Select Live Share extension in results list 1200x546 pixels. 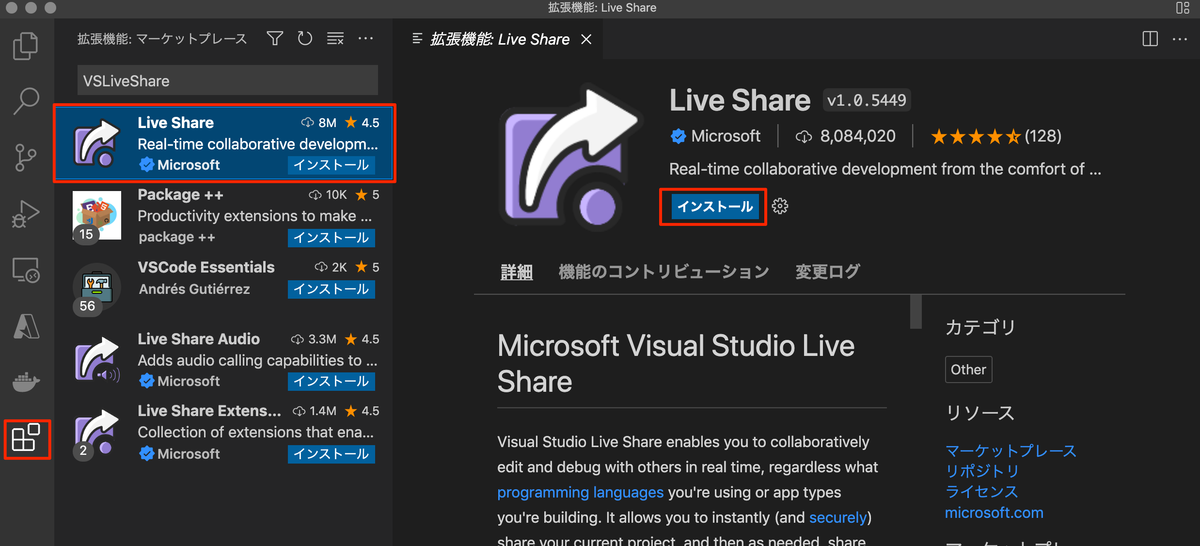[x=223, y=143]
